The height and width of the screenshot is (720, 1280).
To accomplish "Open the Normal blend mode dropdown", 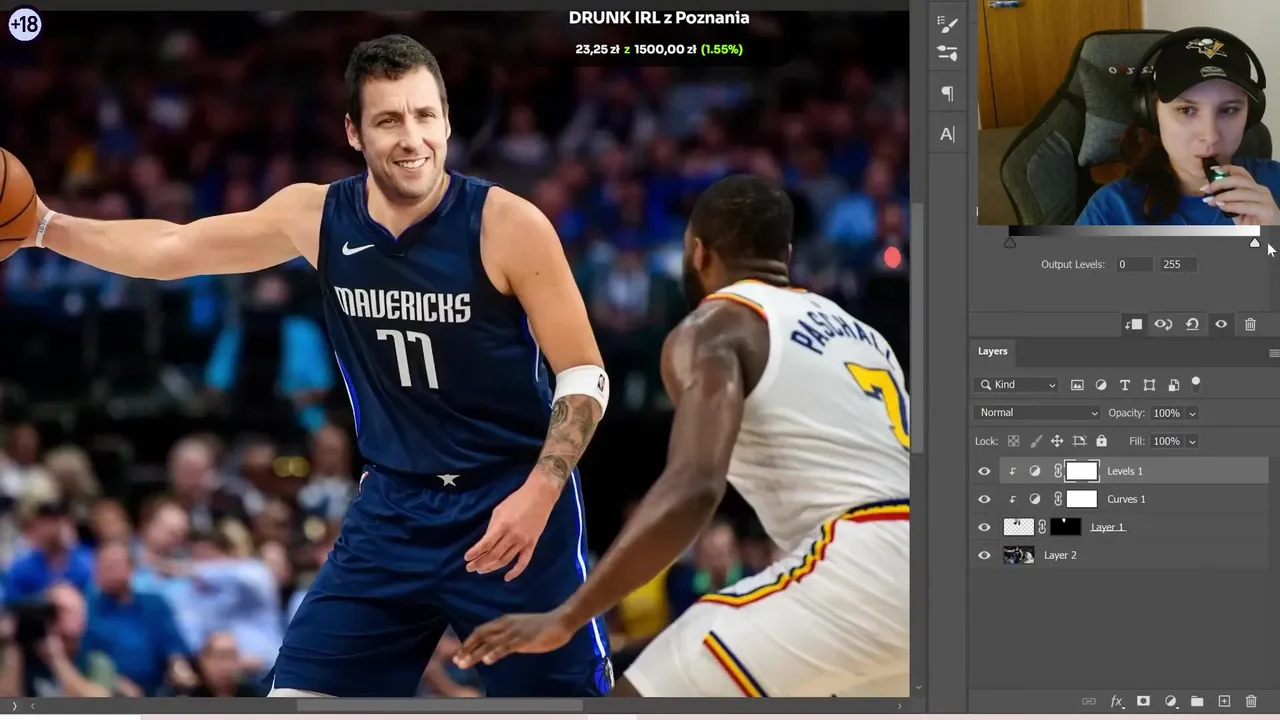I will click(1037, 413).
